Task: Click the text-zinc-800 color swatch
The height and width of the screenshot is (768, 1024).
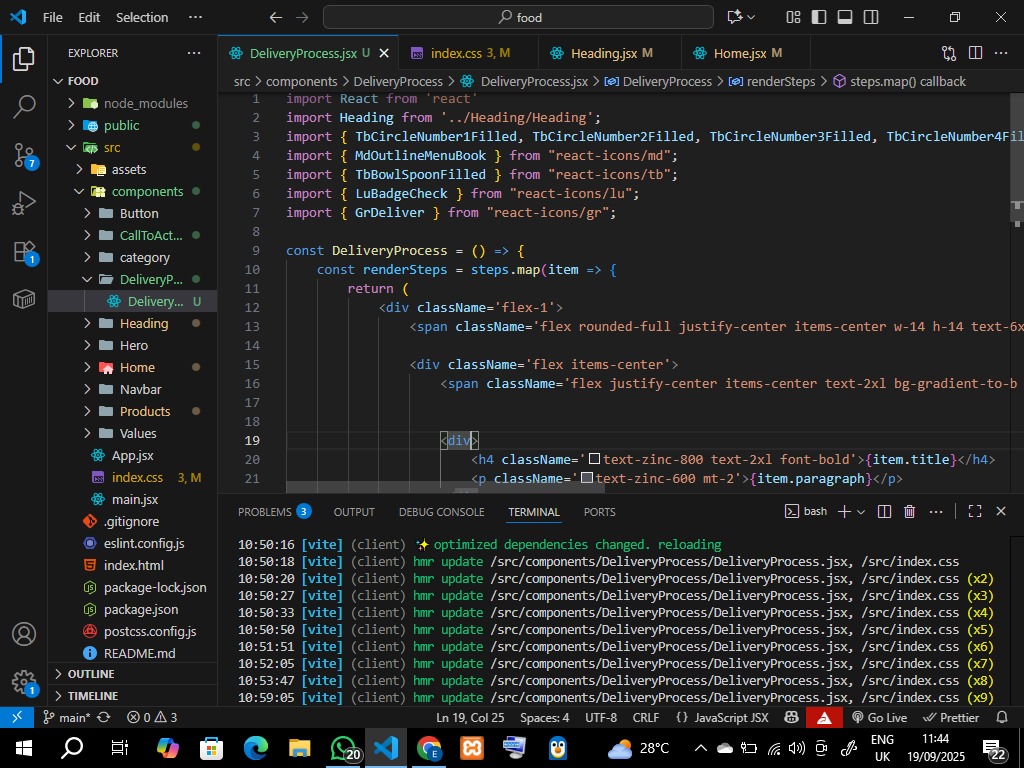Action: click(594, 459)
